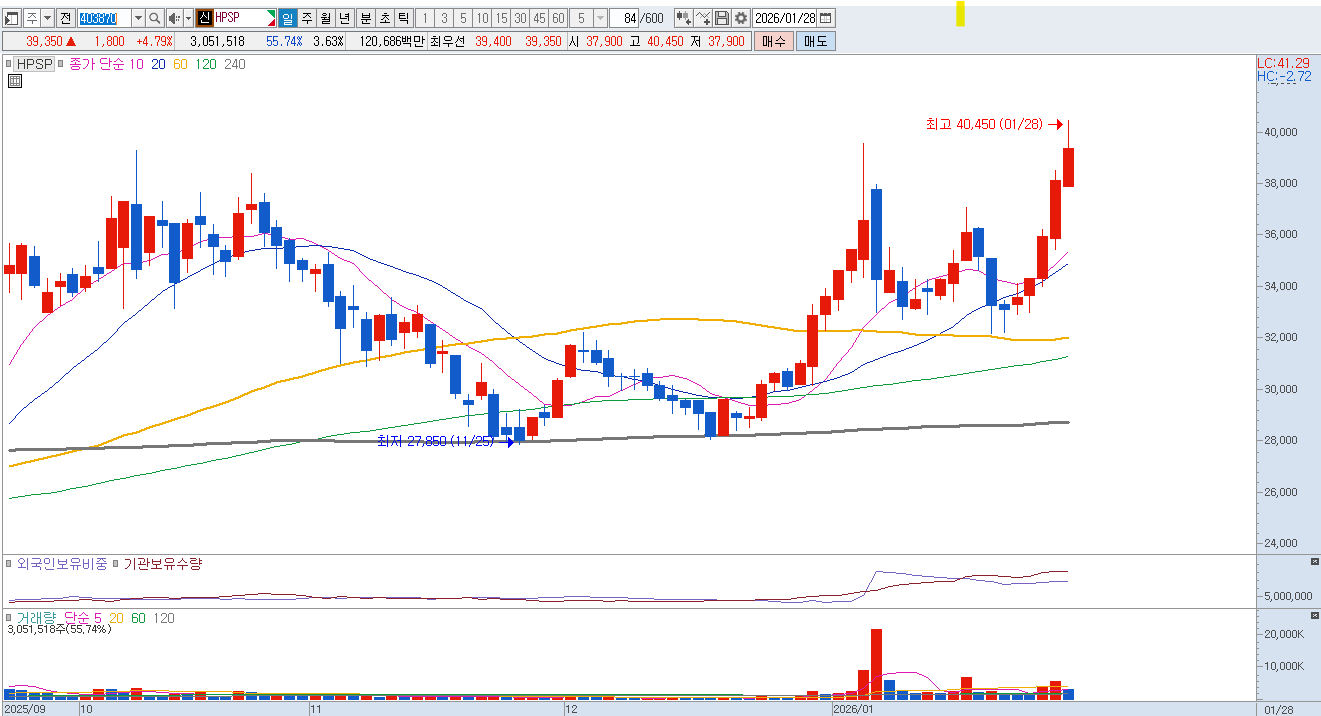Open the stock code 403870 dropdown
The height and width of the screenshot is (716, 1321).
coord(137,19)
